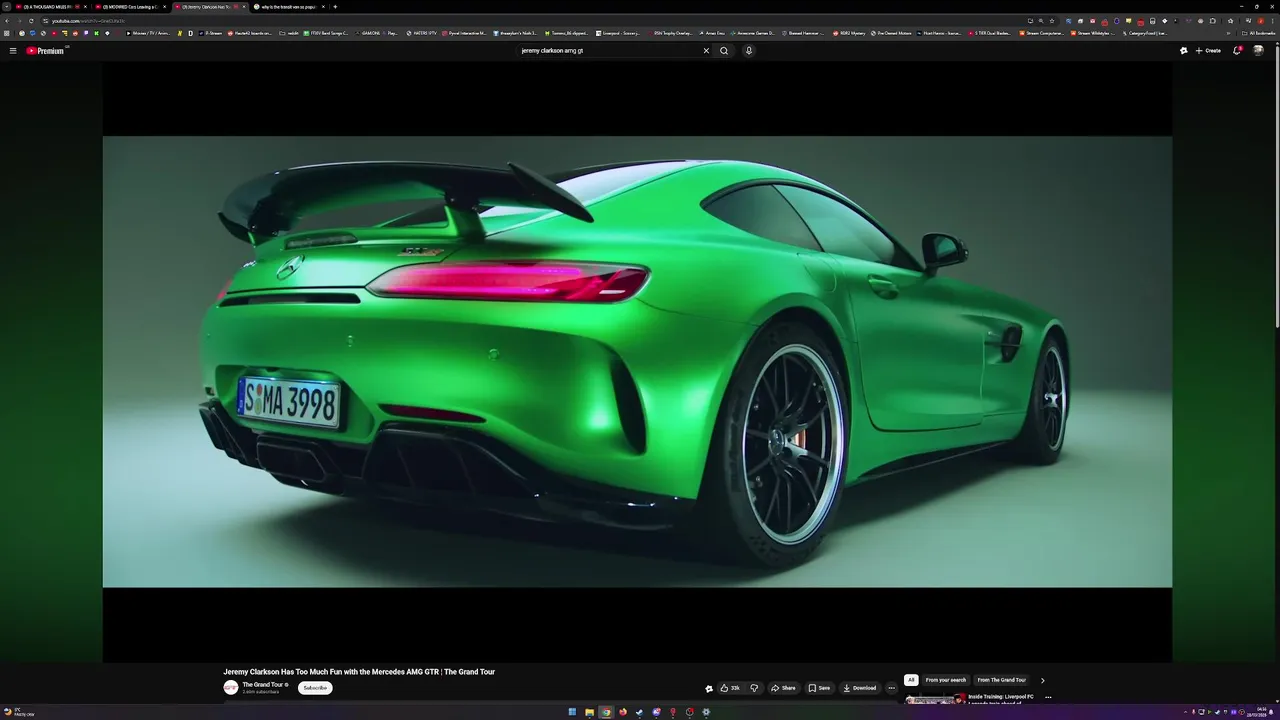The height and width of the screenshot is (720, 1280).
Task: Open the YouTube guide hamburger menu
Action: 13,50
